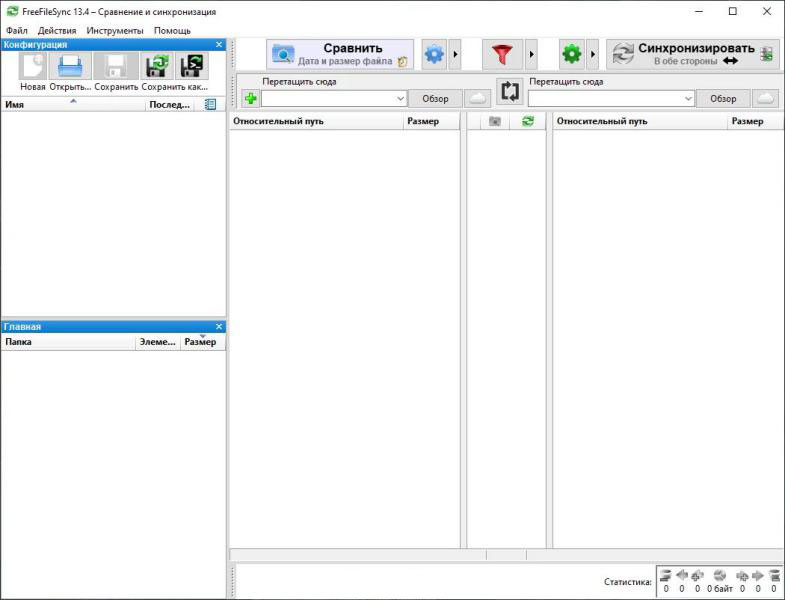Viewport: 785px width, 600px height.
Task: Click left Относительный путь header
Action: 316,121
